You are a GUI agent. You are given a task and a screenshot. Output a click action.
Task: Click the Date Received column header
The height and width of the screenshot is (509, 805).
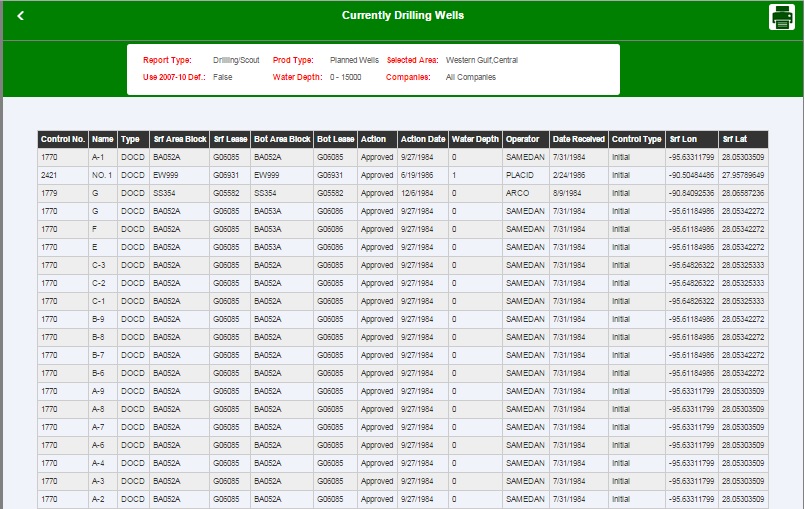pos(579,139)
